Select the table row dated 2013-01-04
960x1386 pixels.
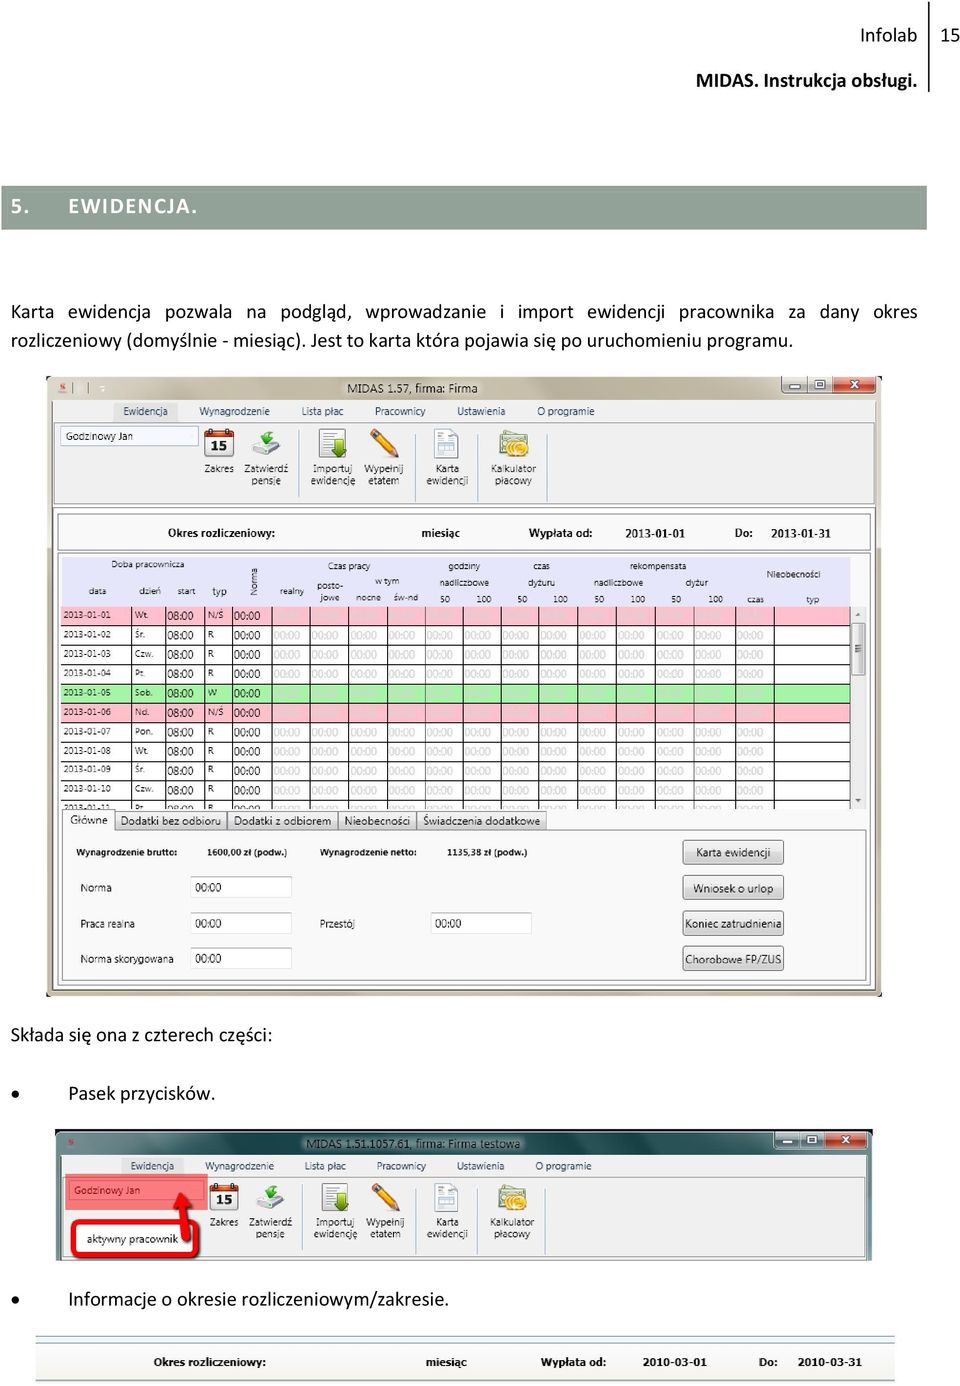[456, 674]
